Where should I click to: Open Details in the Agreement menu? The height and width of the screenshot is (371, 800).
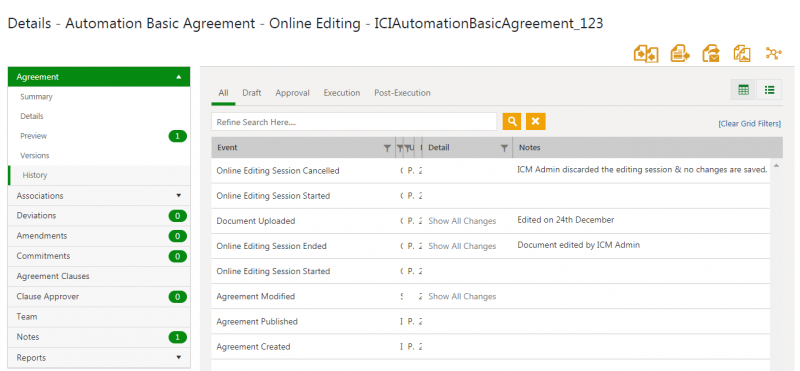pyautogui.click(x=32, y=116)
